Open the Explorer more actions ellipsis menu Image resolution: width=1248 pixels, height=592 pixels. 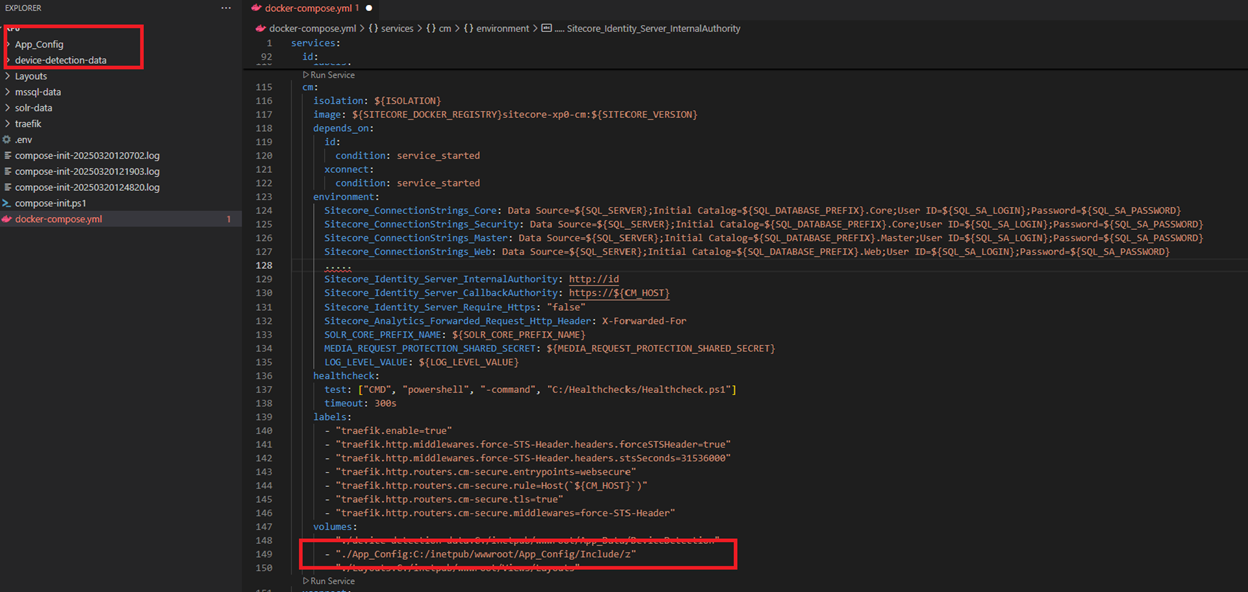click(226, 8)
